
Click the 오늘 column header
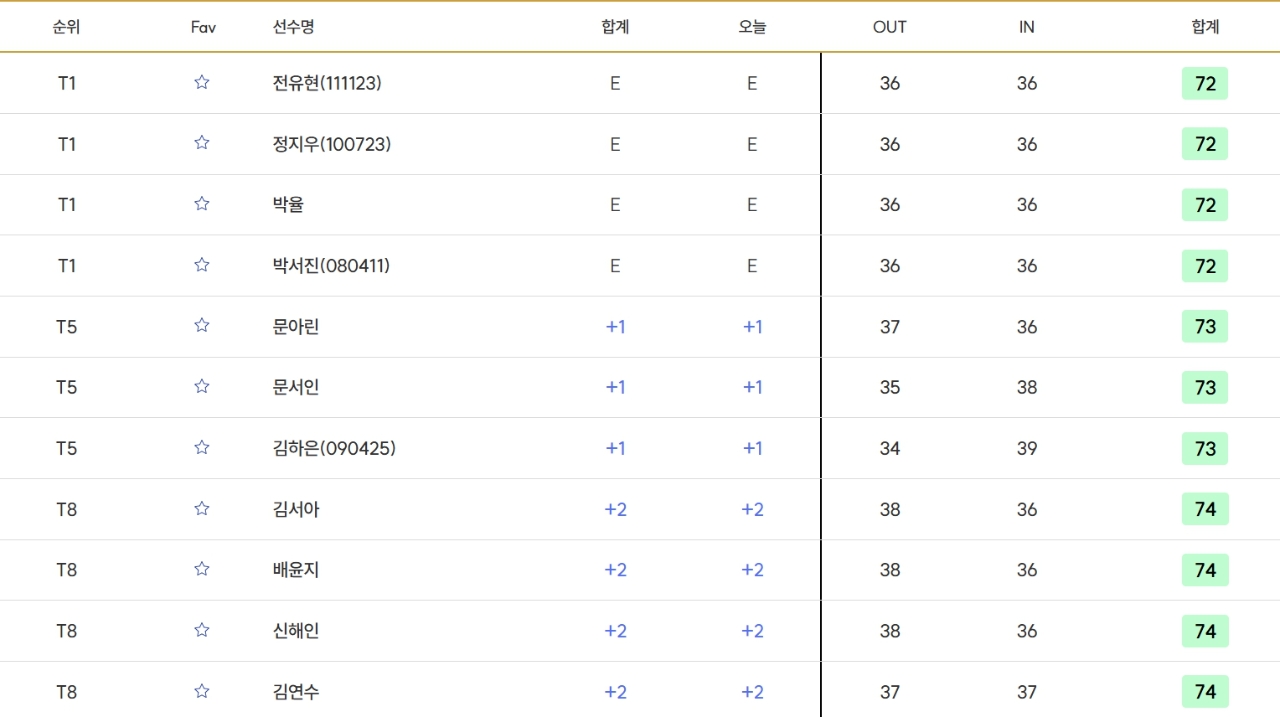point(752,27)
